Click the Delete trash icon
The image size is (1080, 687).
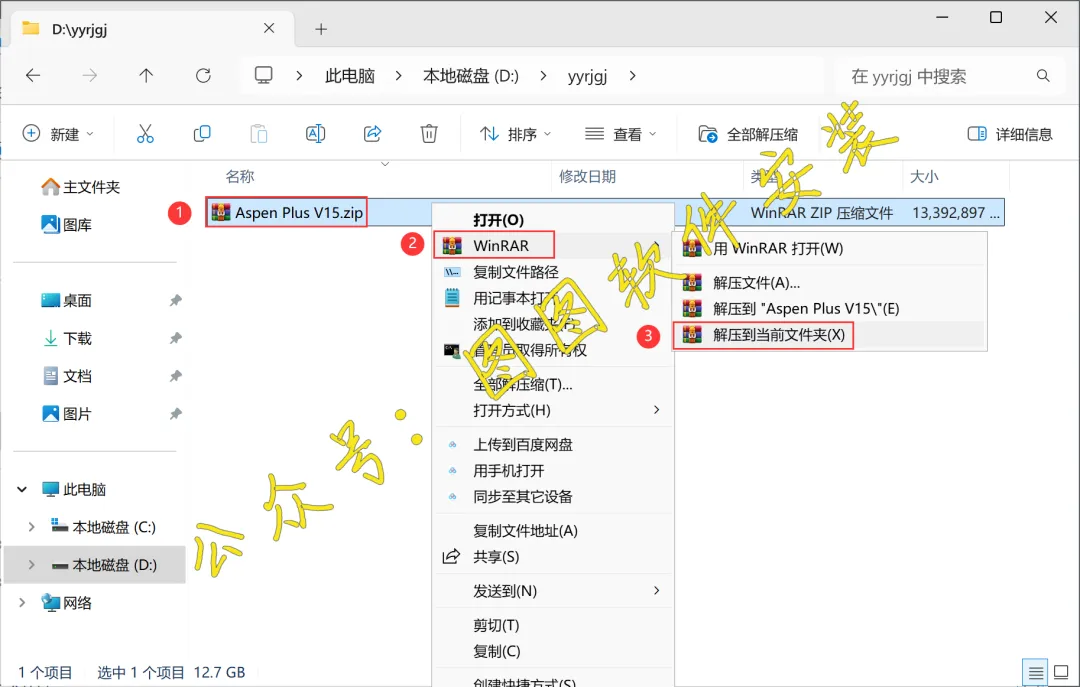[429, 134]
